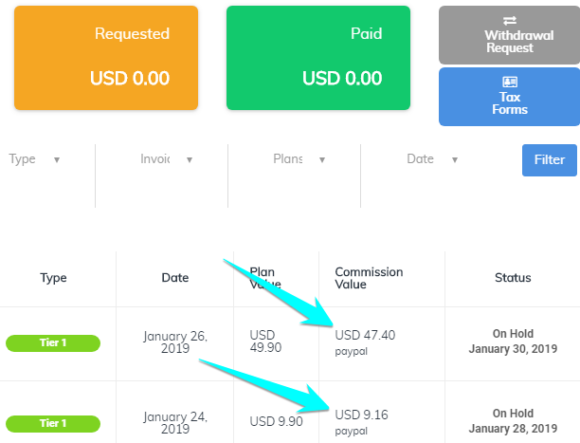Select the USD 47.40 commission value
Image resolution: width=580 pixels, height=443 pixels.
click(x=365, y=335)
